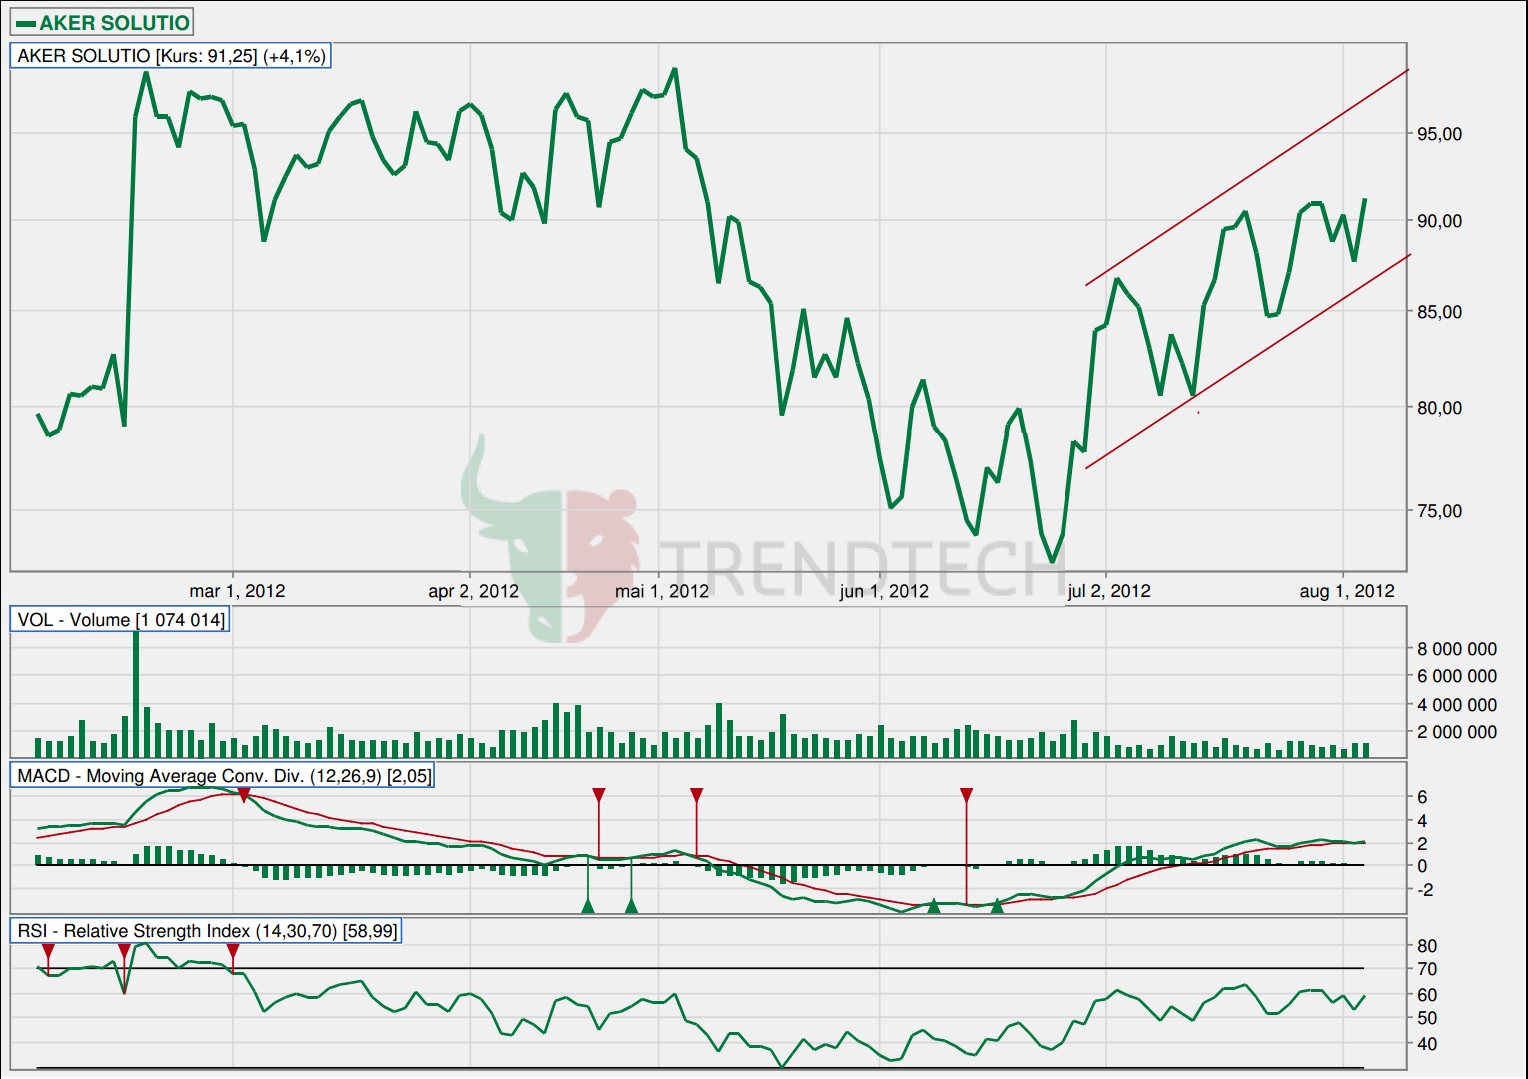1528x1079 pixels.
Task: Click the tallest volume bar in February
Action: [136, 694]
